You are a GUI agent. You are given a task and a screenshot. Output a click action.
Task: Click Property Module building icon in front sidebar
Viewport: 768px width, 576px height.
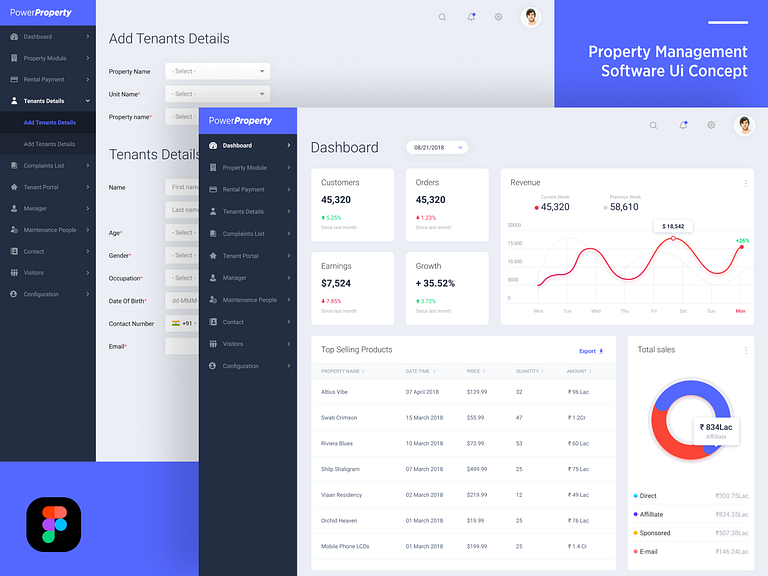point(213,168)
